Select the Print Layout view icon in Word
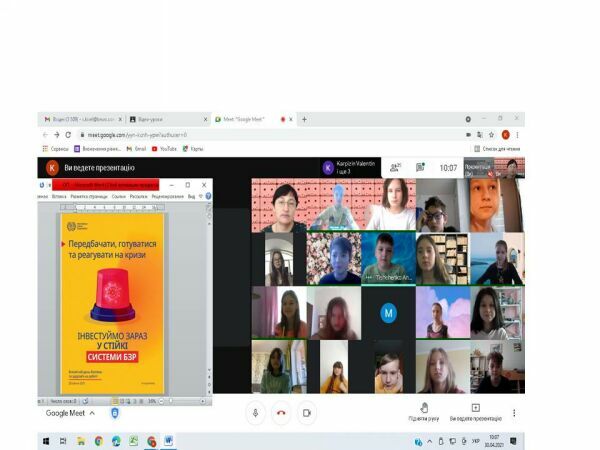This screenshot has height=450, width=600. pyautogui.click(x=115, y=401)
